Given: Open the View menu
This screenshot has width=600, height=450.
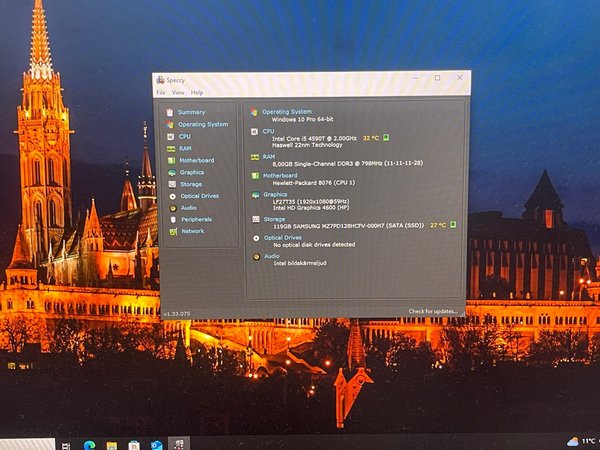Looking at the screenshot, I should pos(177,92).
